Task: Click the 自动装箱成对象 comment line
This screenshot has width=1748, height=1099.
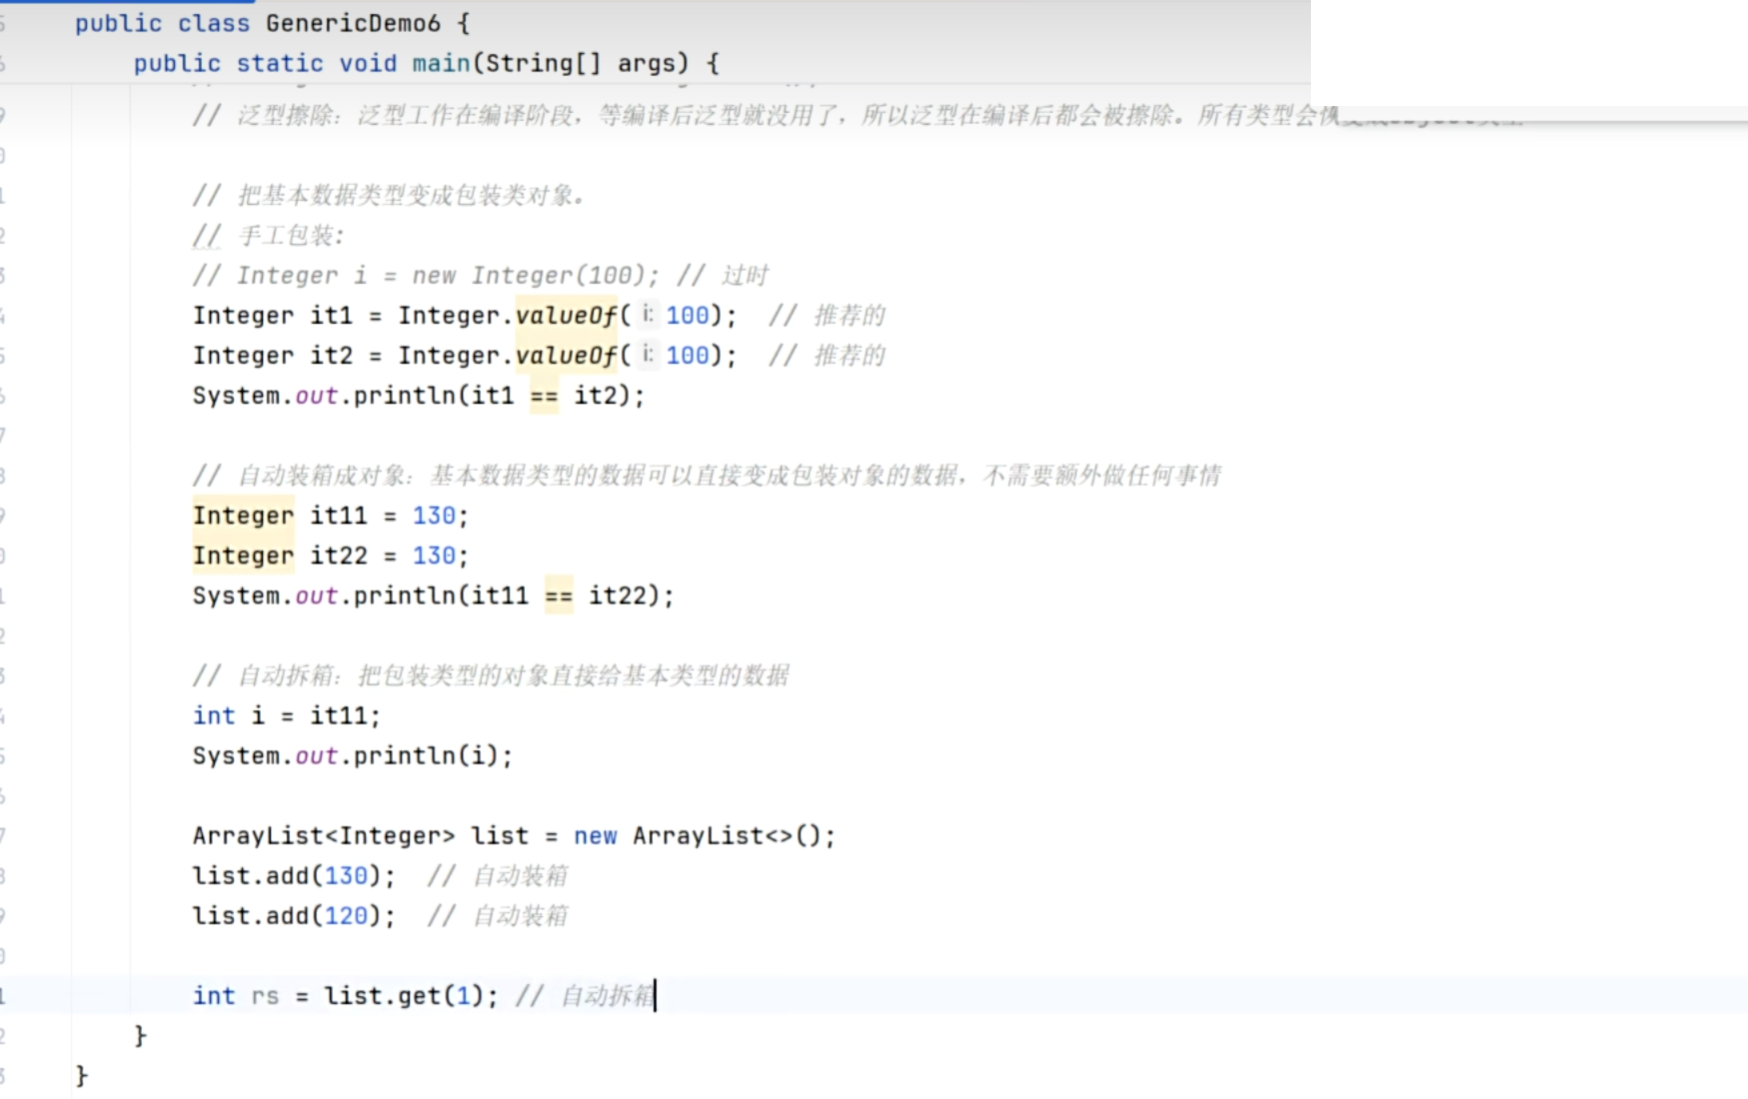Action: [x=707, y=476]
